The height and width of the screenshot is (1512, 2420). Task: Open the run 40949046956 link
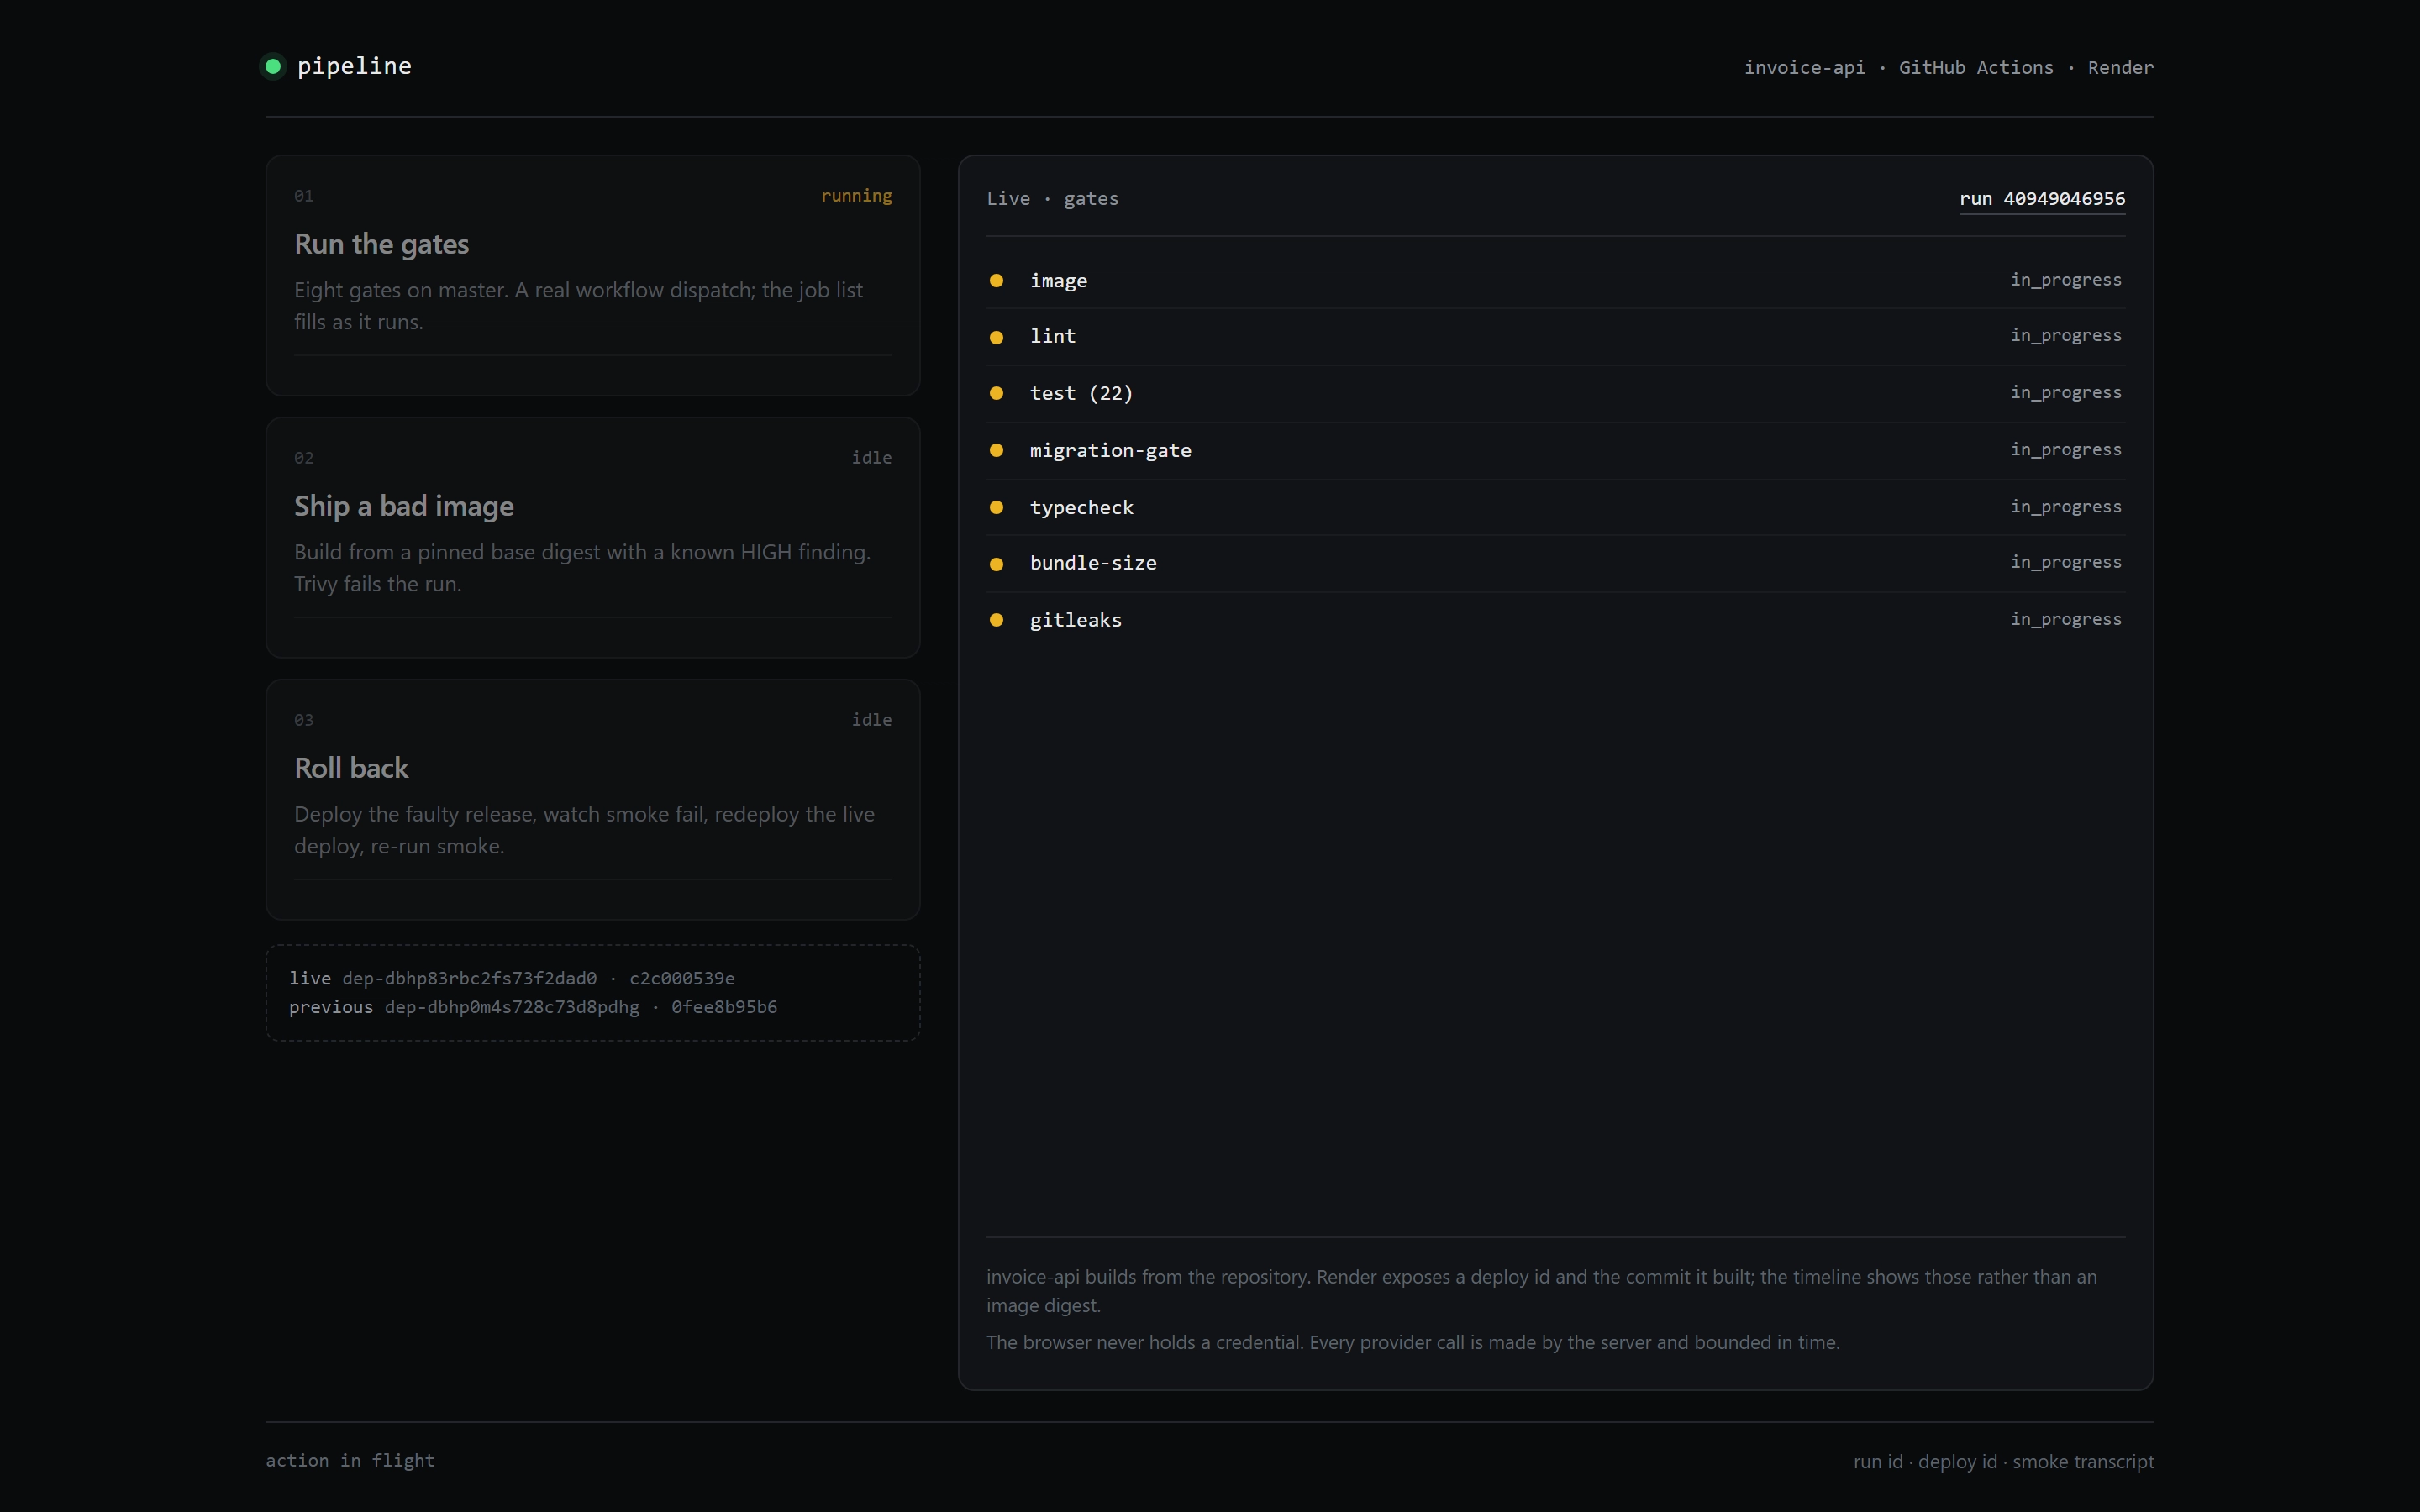tap(2042, 199)
